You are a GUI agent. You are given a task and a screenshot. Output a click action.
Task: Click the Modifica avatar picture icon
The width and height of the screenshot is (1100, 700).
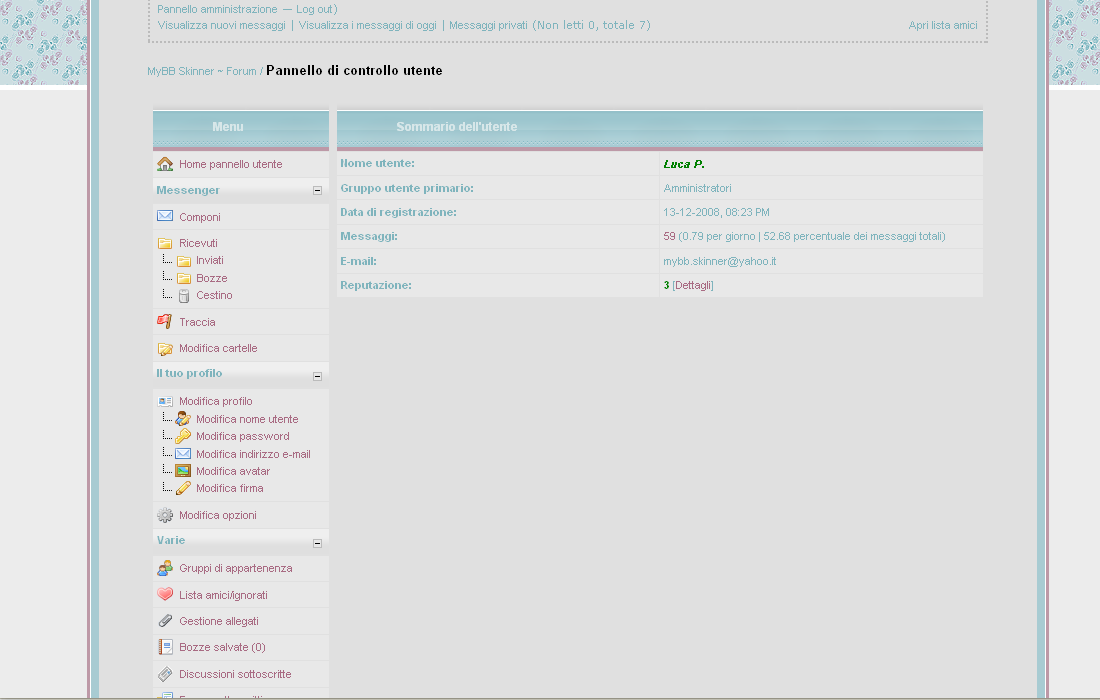[x=183, y=471]
